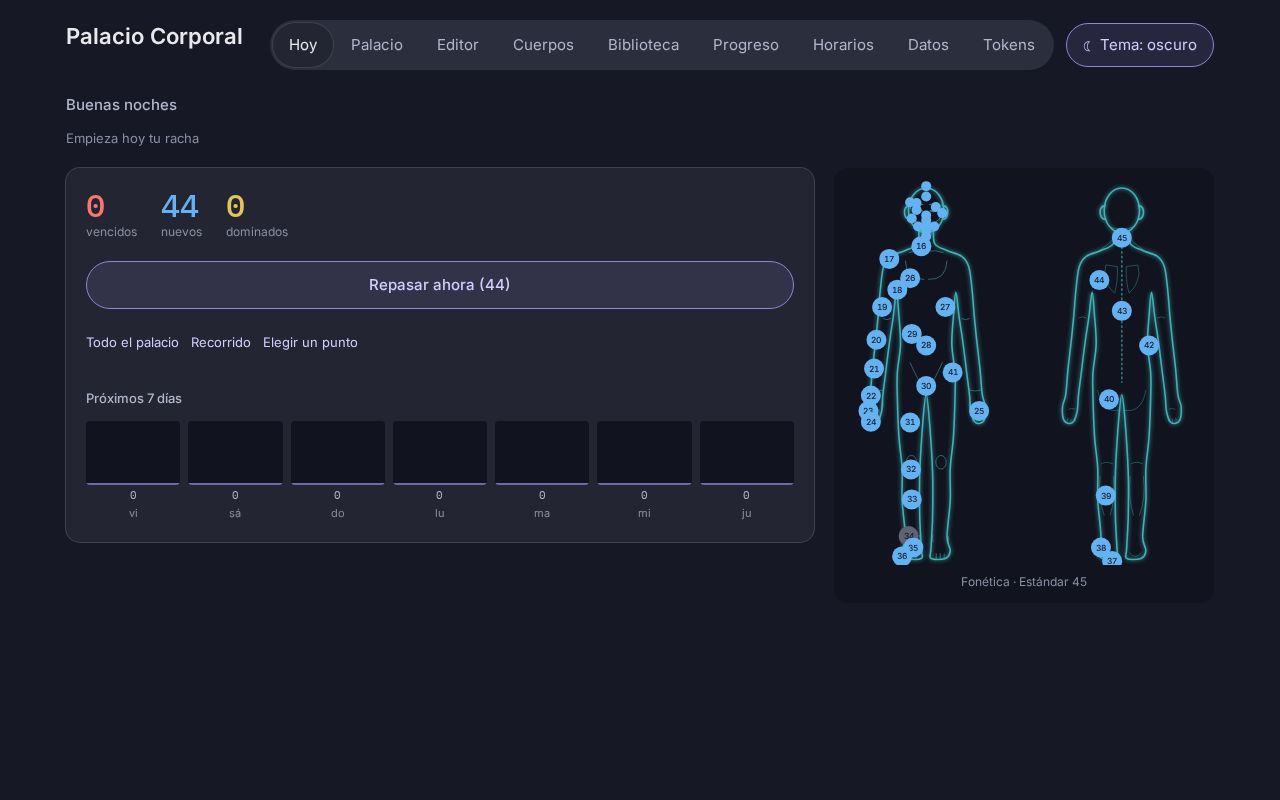The width and height of the screenshot is (1280, 800).
Task: Select body point 27 on the chest
Action: 945,307
